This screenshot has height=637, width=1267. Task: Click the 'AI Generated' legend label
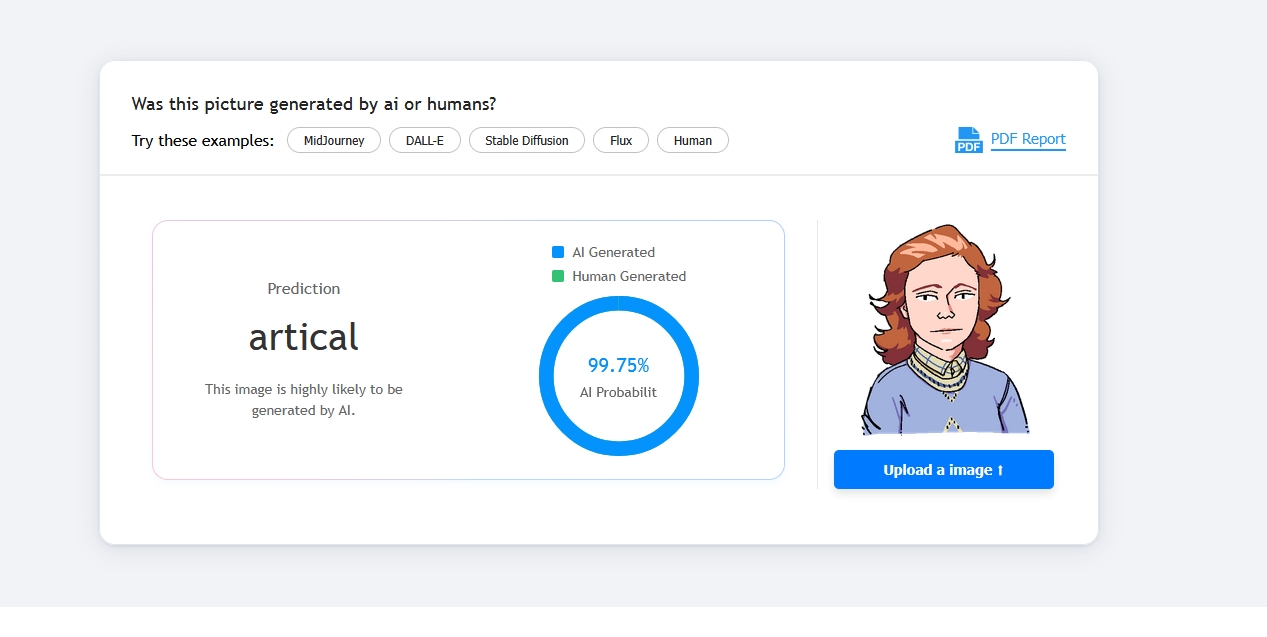tap(614, 252)
